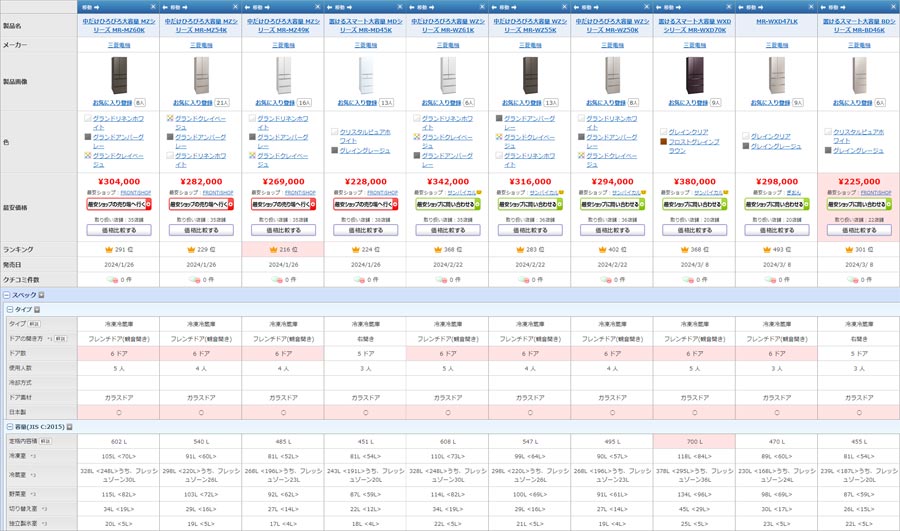Open the MR-MZ60K refrigerator image
This screenshot has width=900, height=531.
pyautogui.click(x=119, y=75)
